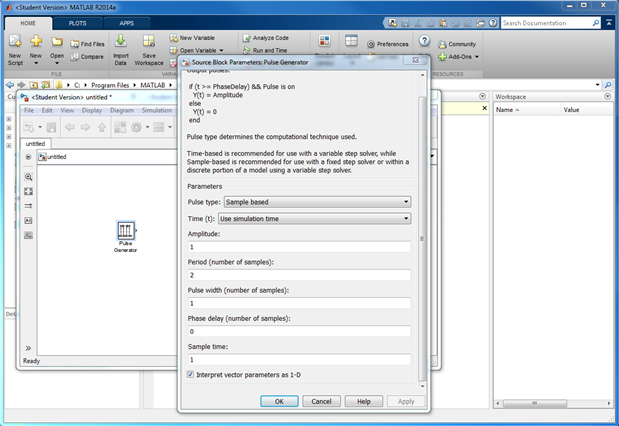The height and width of the screenshot is (426, 619).
Task: Click New Variable in the ribbon
Action: [x=192, y=38]
